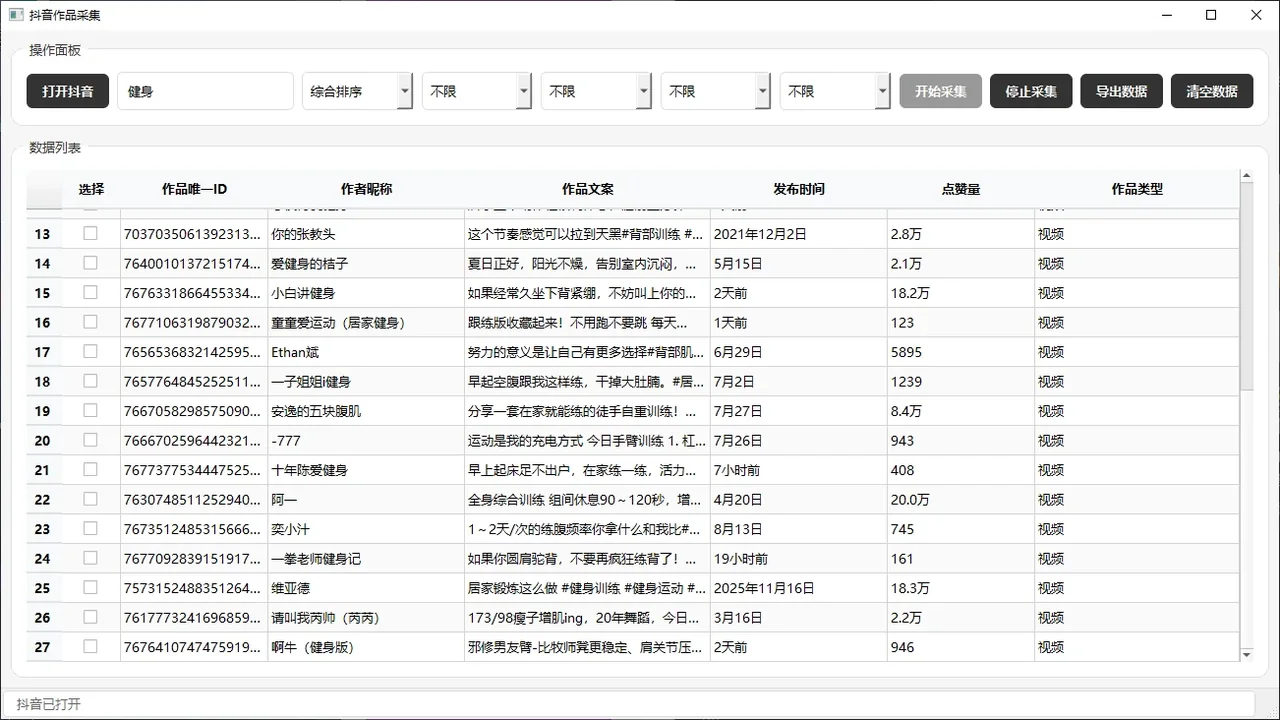Click the 作品文案 column header
This screenshot has height=720, width=1280.
587,189
